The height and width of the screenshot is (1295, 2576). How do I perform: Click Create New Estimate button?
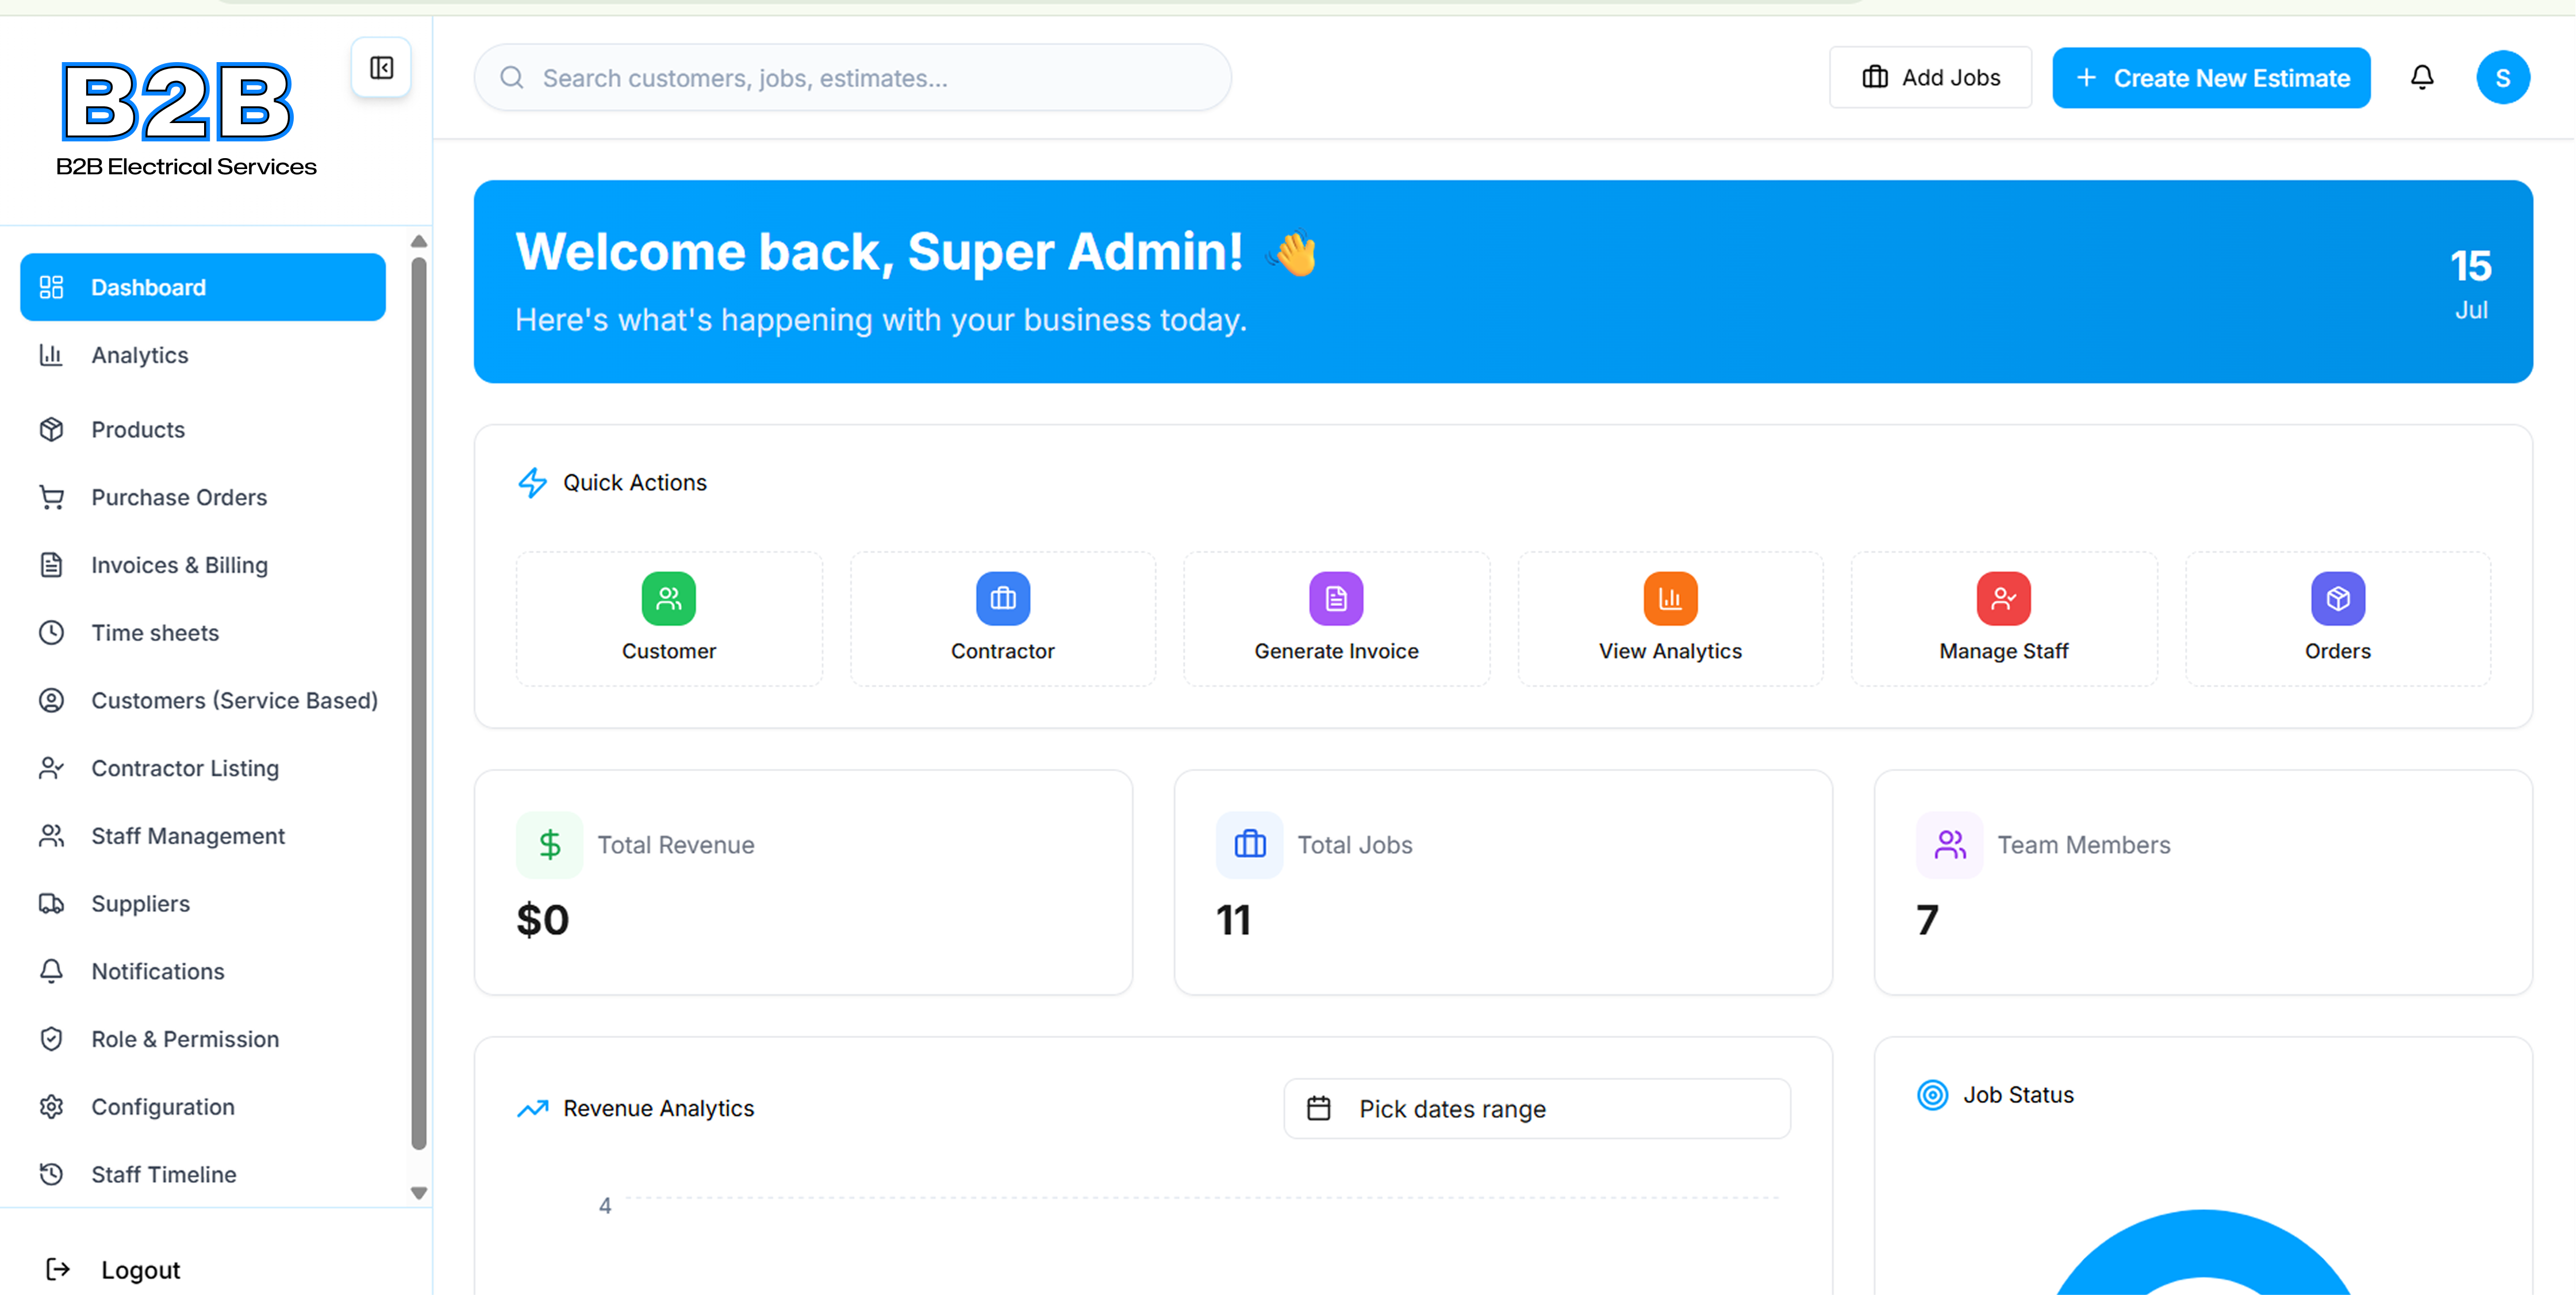[x=2211, y=78]
